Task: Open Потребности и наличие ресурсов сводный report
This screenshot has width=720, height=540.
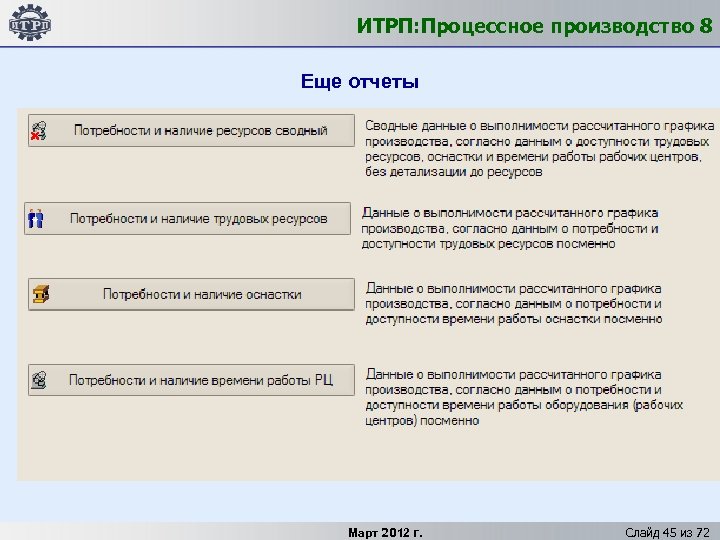Action: point(191,131)
